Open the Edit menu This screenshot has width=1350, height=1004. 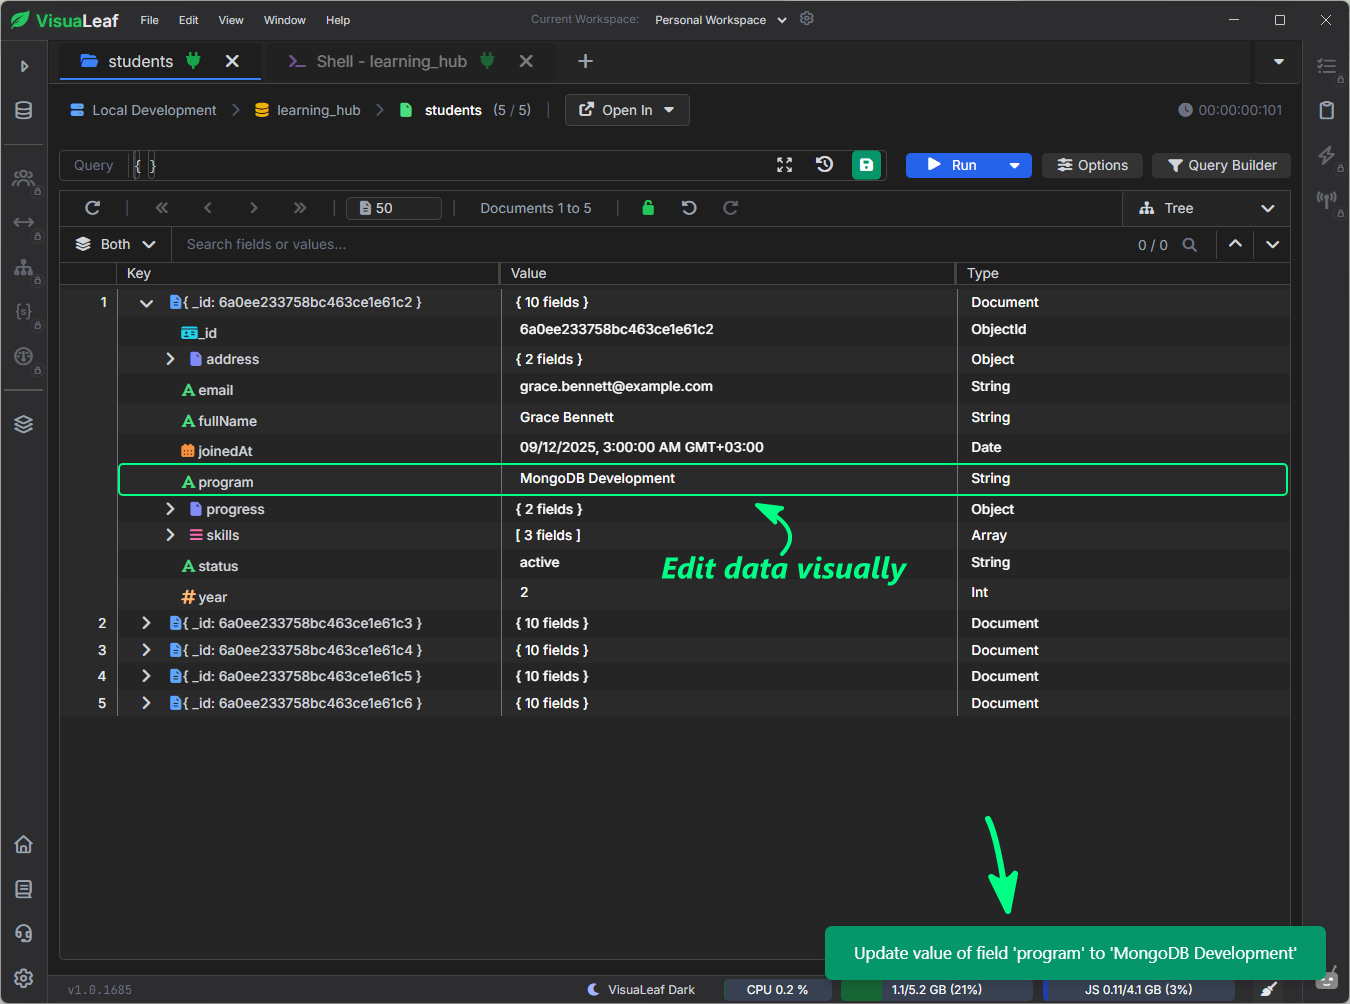188,20
